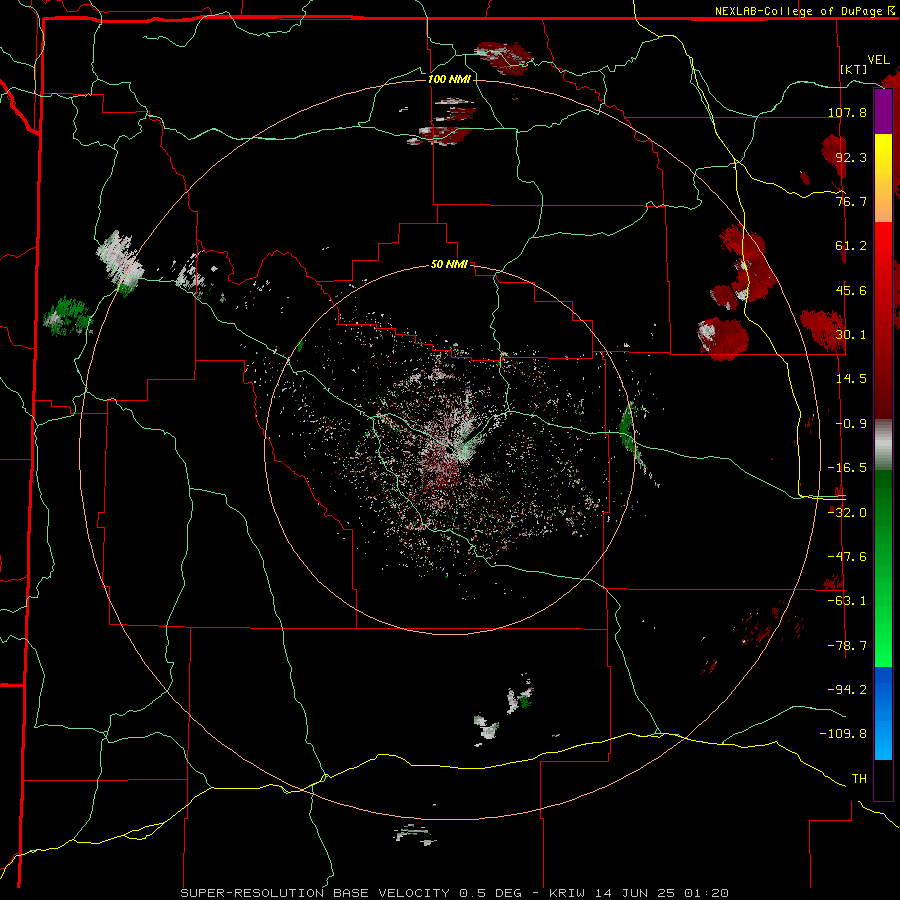Pick the 14.5 scale label
900x900 pixels.
pyautogui.click(x=851, y=379)
